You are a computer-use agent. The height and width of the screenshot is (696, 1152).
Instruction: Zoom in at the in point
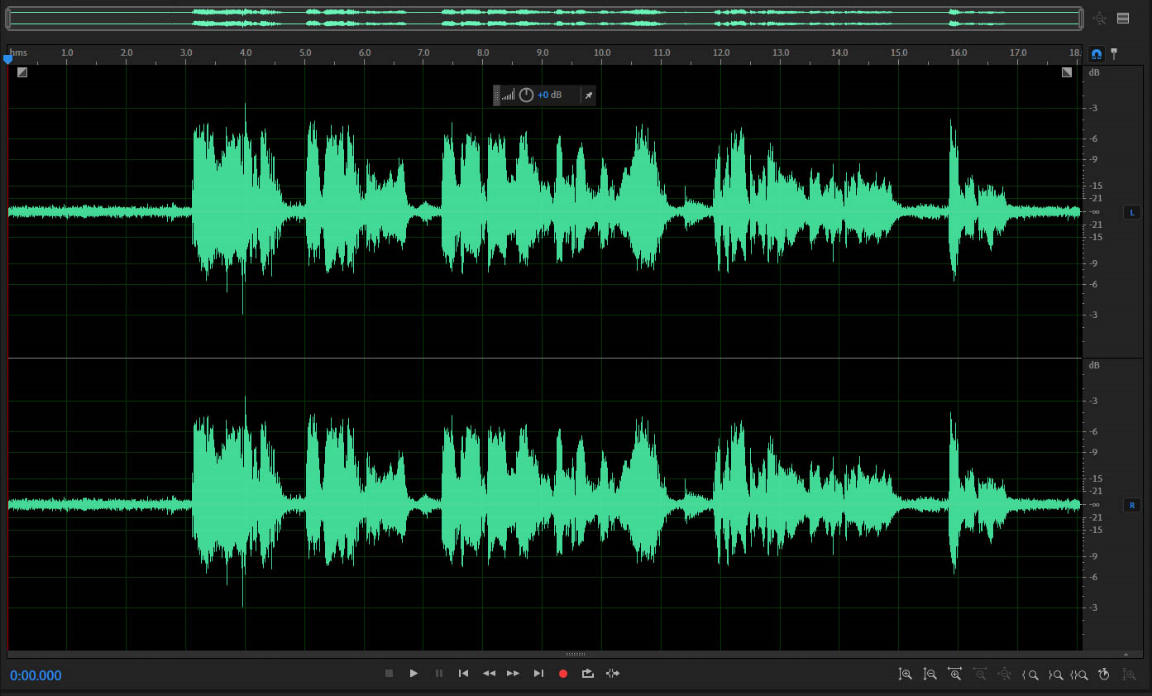[1030, 675]
